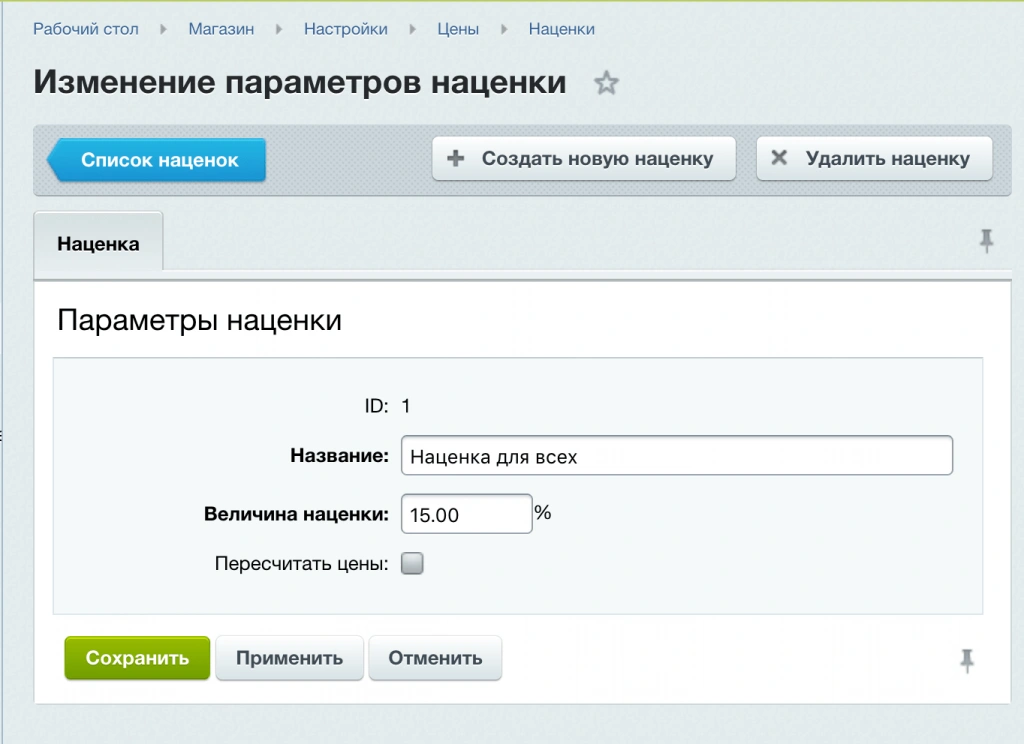
Task: Go to Рабочий стол breadcrumb link
Action: (86, 29)
